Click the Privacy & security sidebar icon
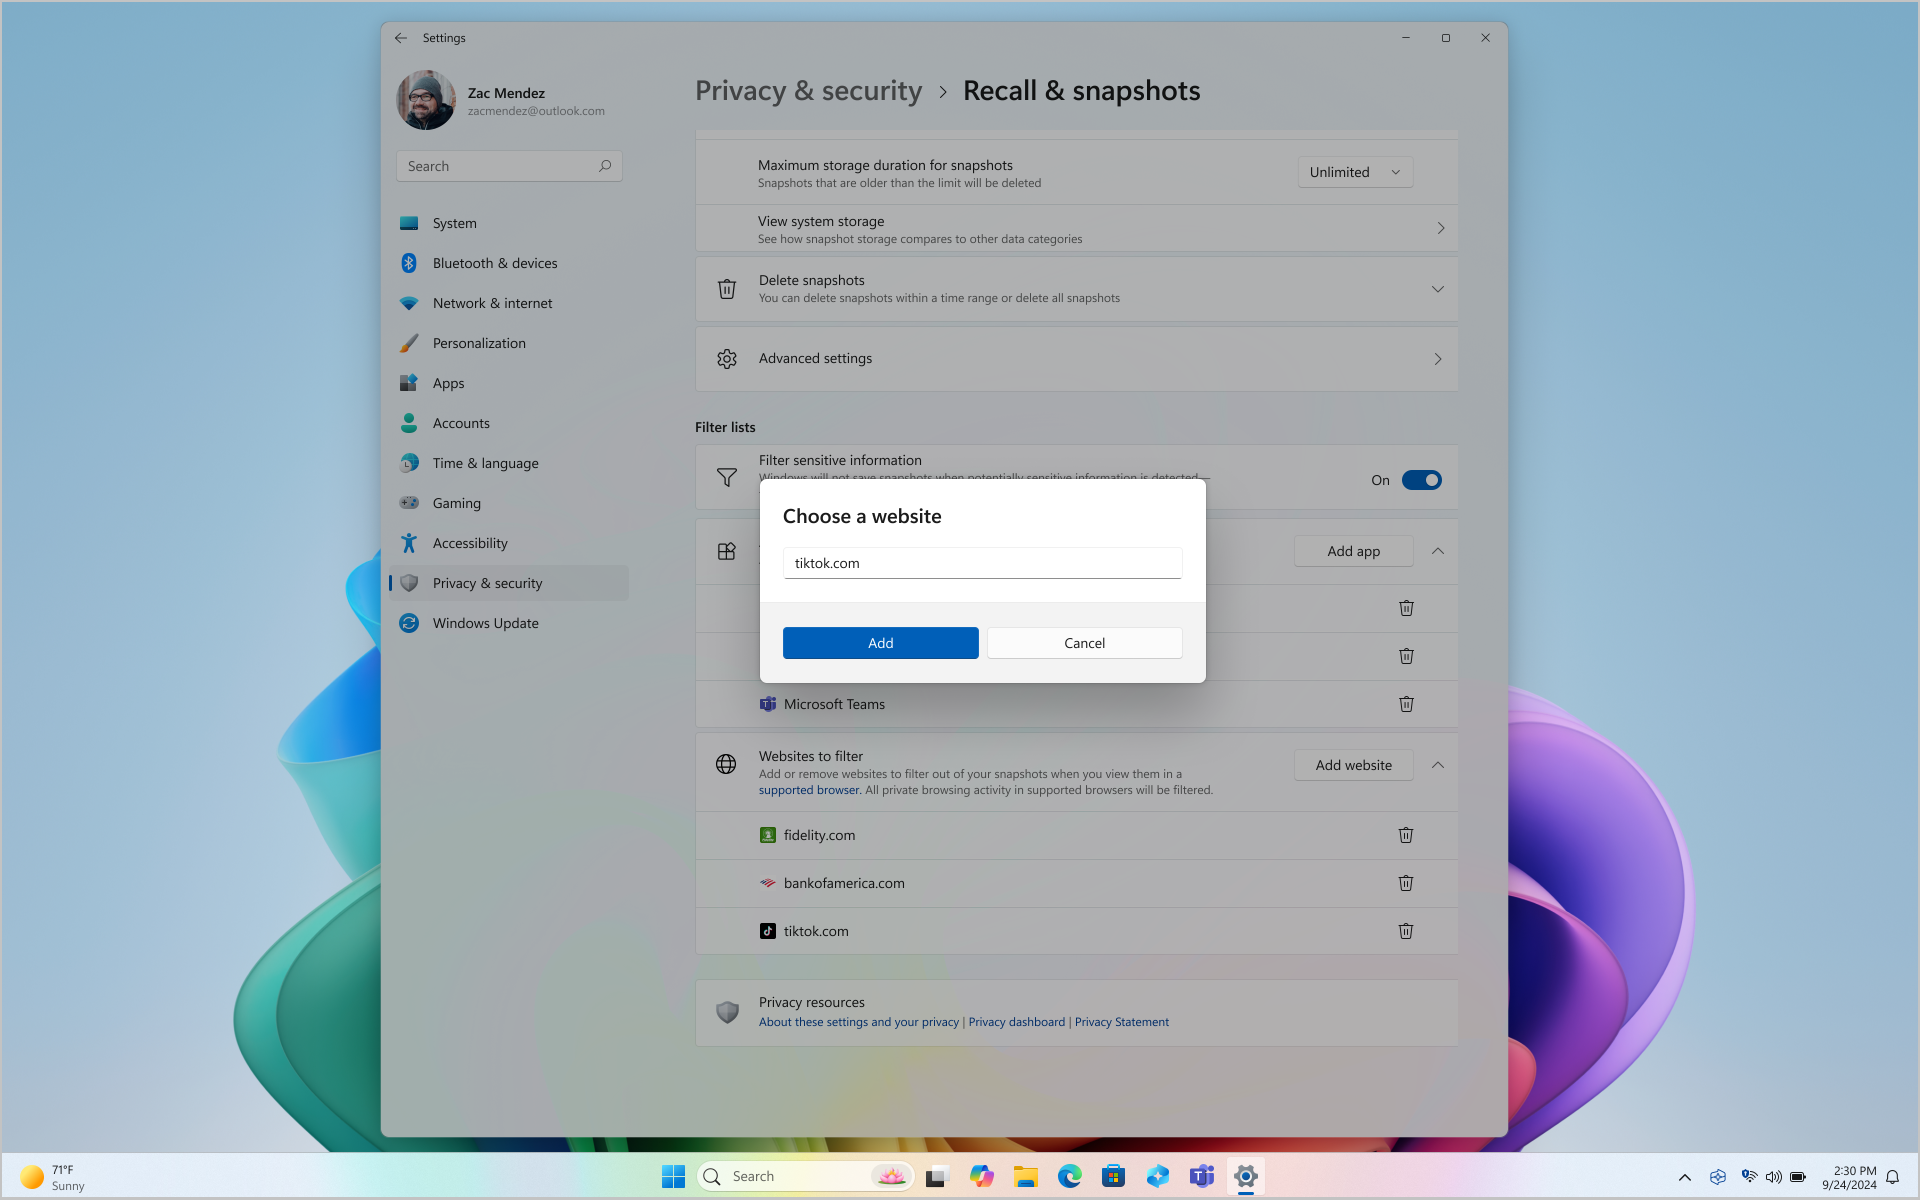This screenshot has height=1200, width=1920. pos(409,582)
